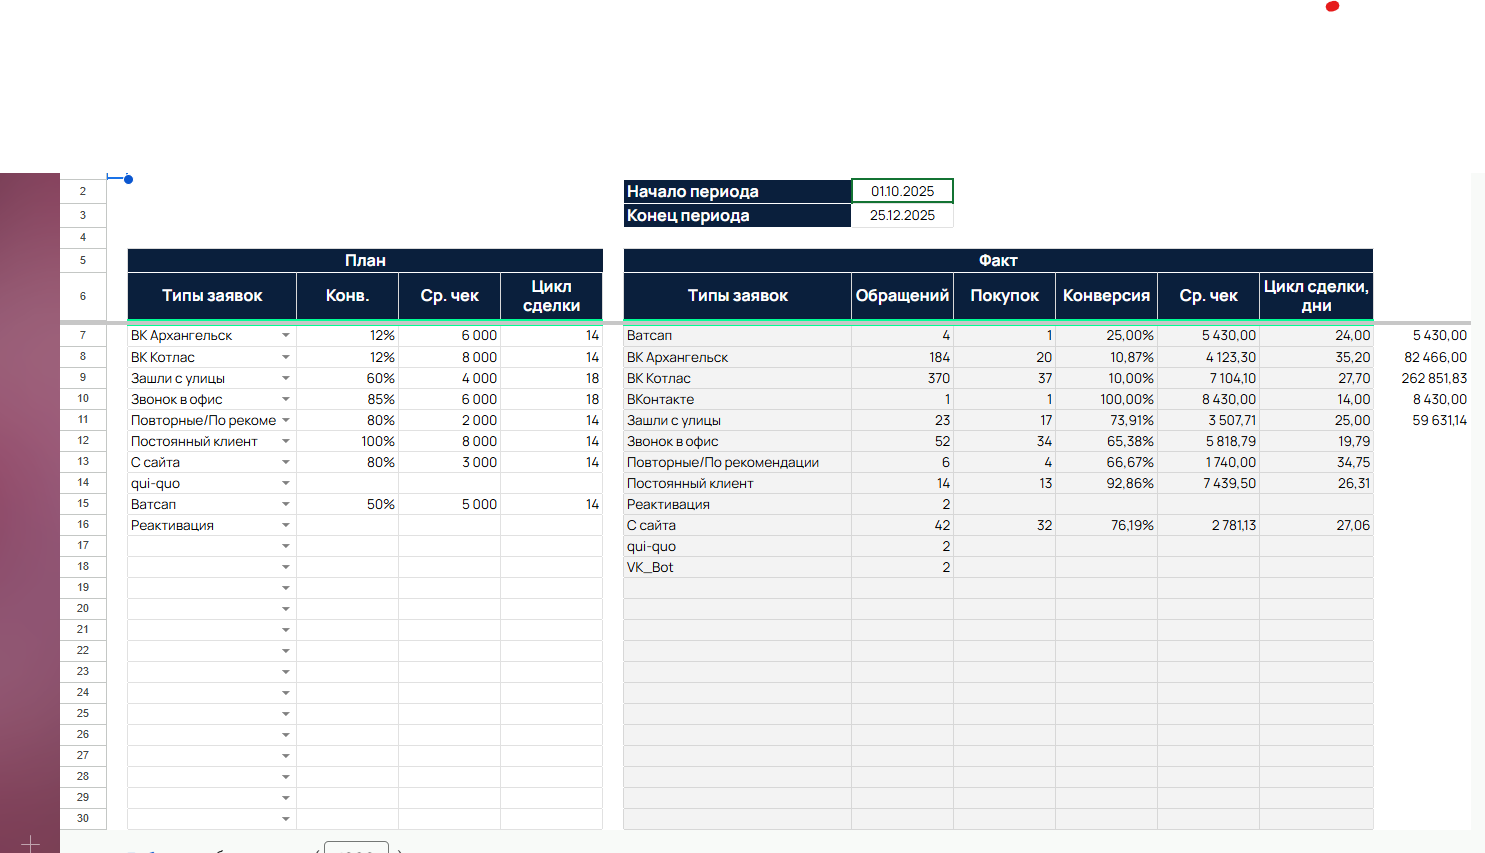Select the Конверсия column header cell

tap(1106, 296)
